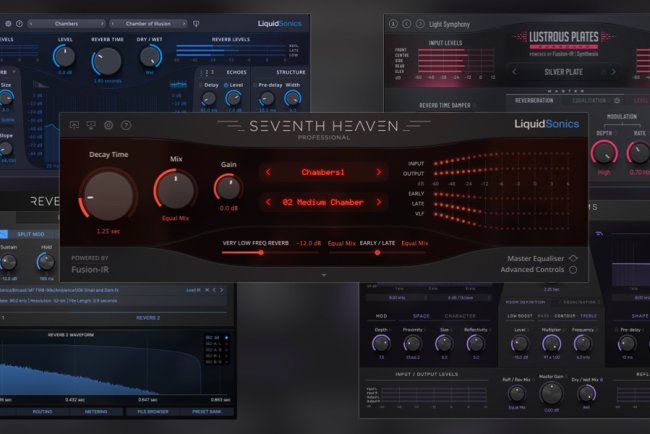Click info icon in the Chambers plugin window
Screen dimensions: 650x434
point(19,24)
